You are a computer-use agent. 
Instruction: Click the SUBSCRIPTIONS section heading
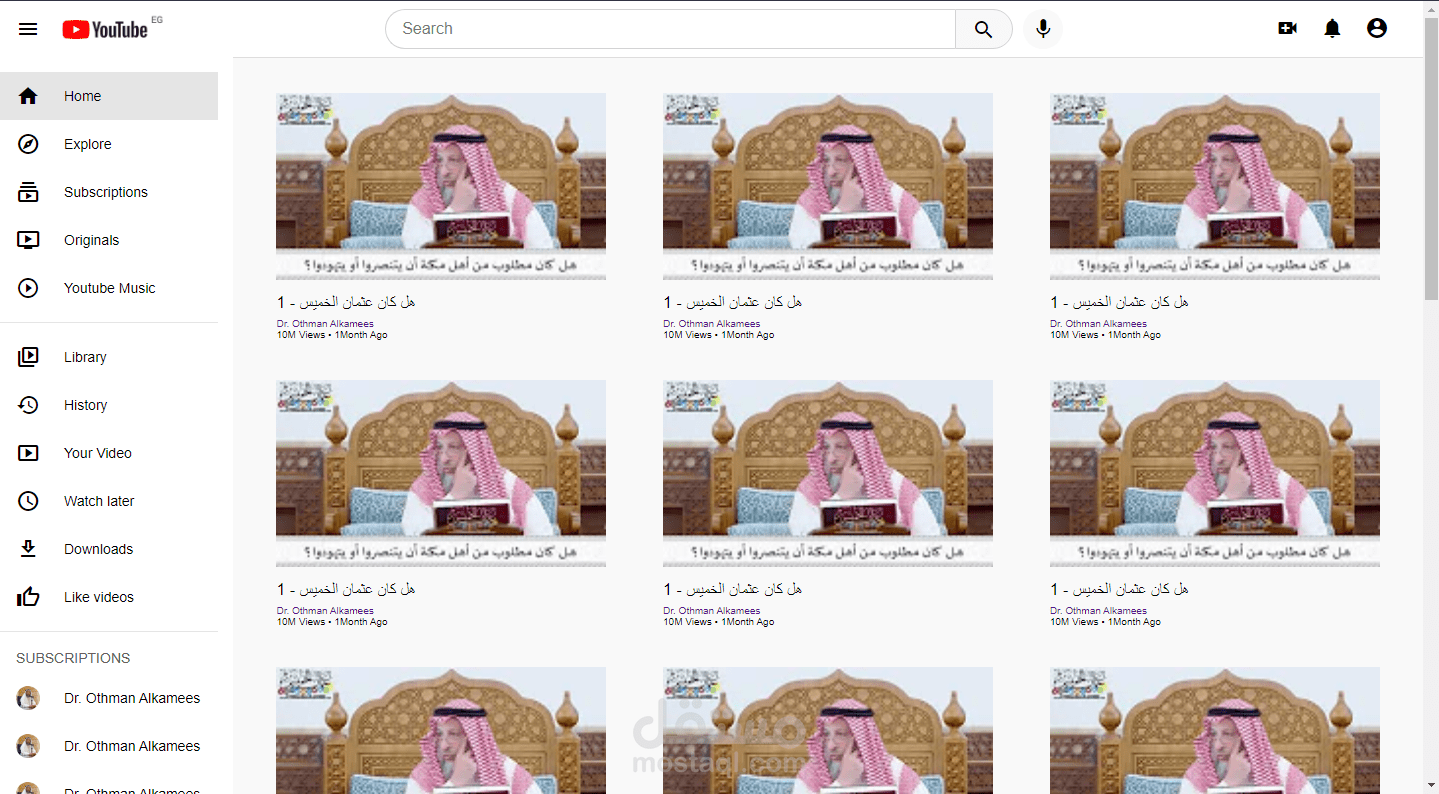73,658
